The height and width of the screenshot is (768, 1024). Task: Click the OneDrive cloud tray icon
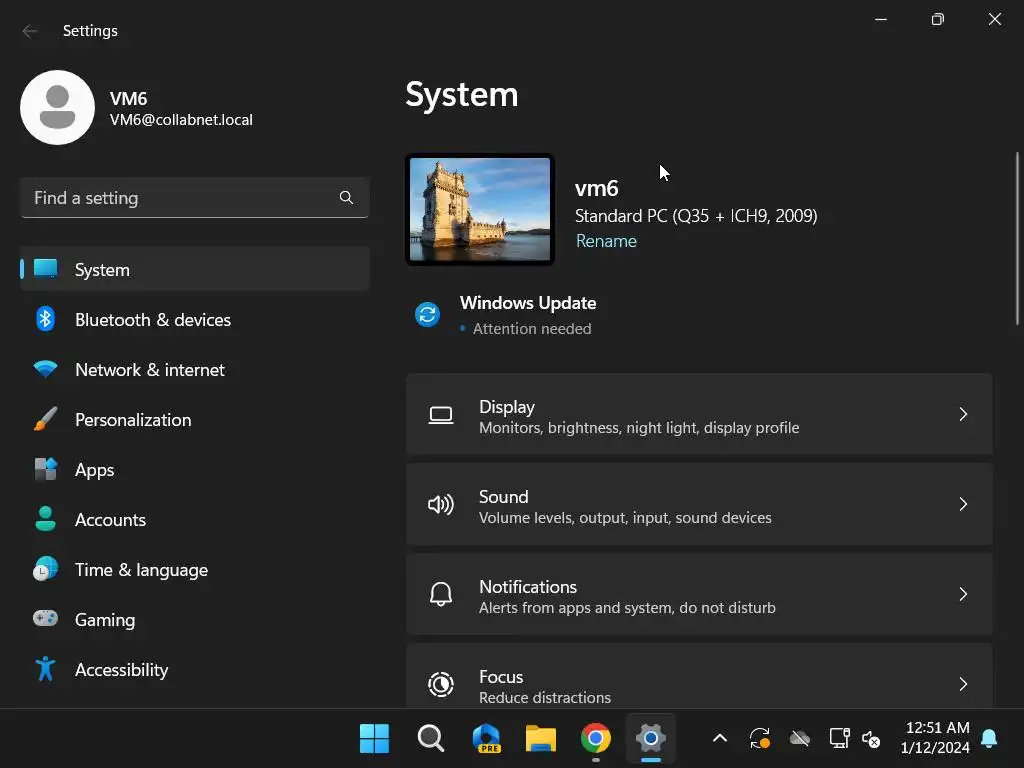(800, 739)
